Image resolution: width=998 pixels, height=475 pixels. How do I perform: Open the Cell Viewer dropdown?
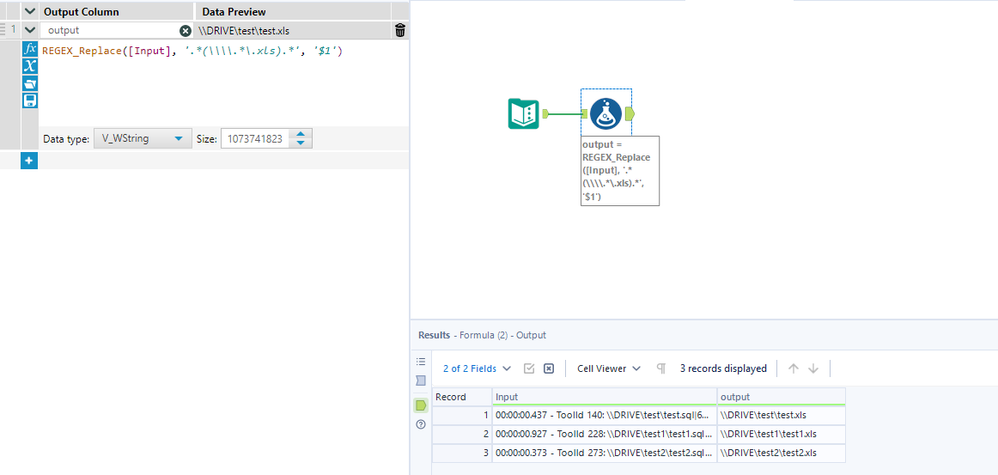click(608, 368)
